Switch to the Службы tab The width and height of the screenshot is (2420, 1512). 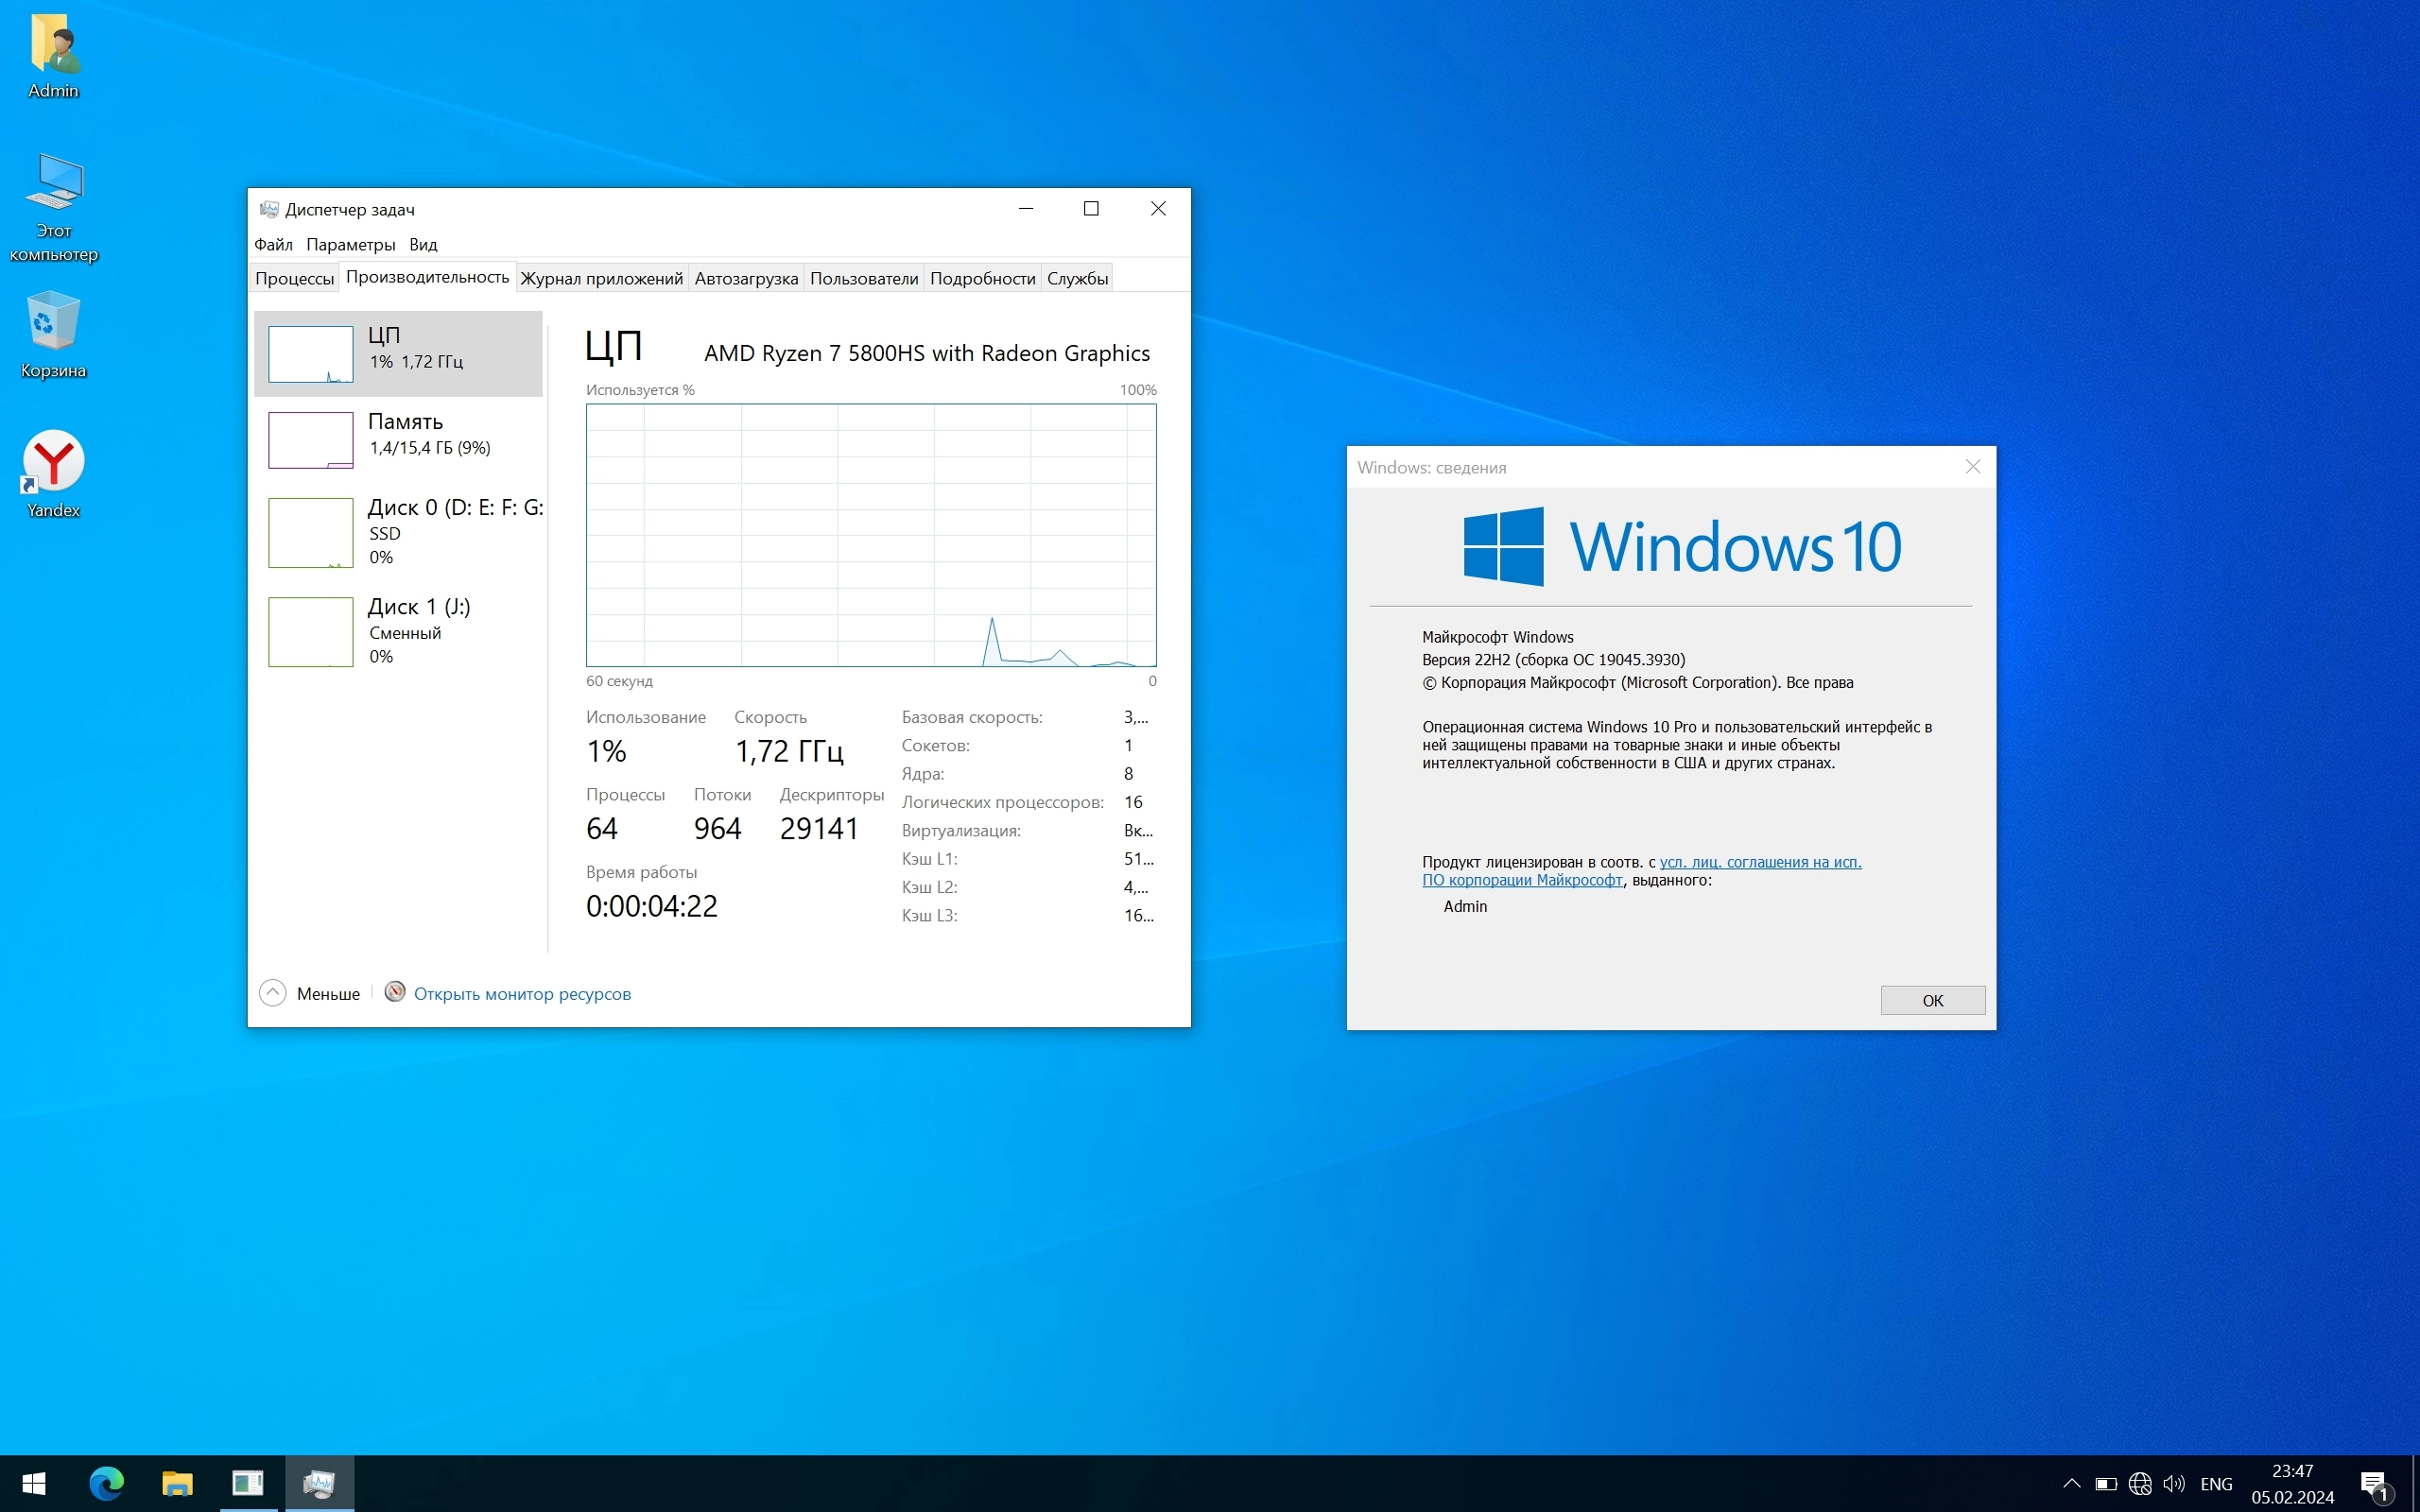(x=1077, y=278)
